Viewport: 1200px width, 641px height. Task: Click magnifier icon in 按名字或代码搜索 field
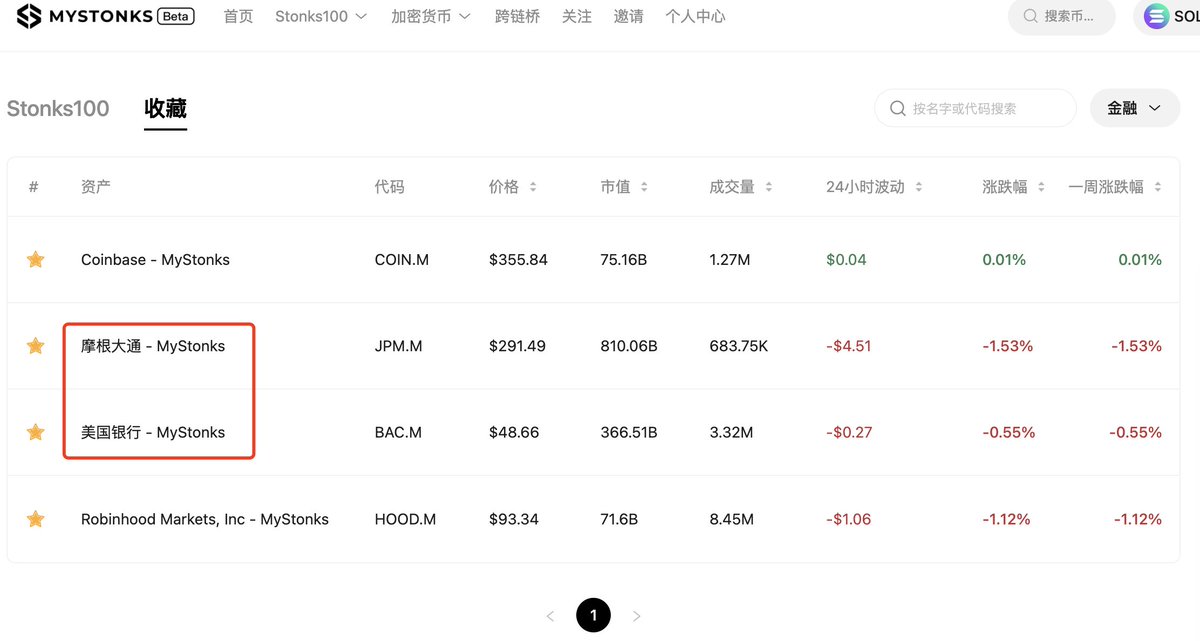coord(897,108)
